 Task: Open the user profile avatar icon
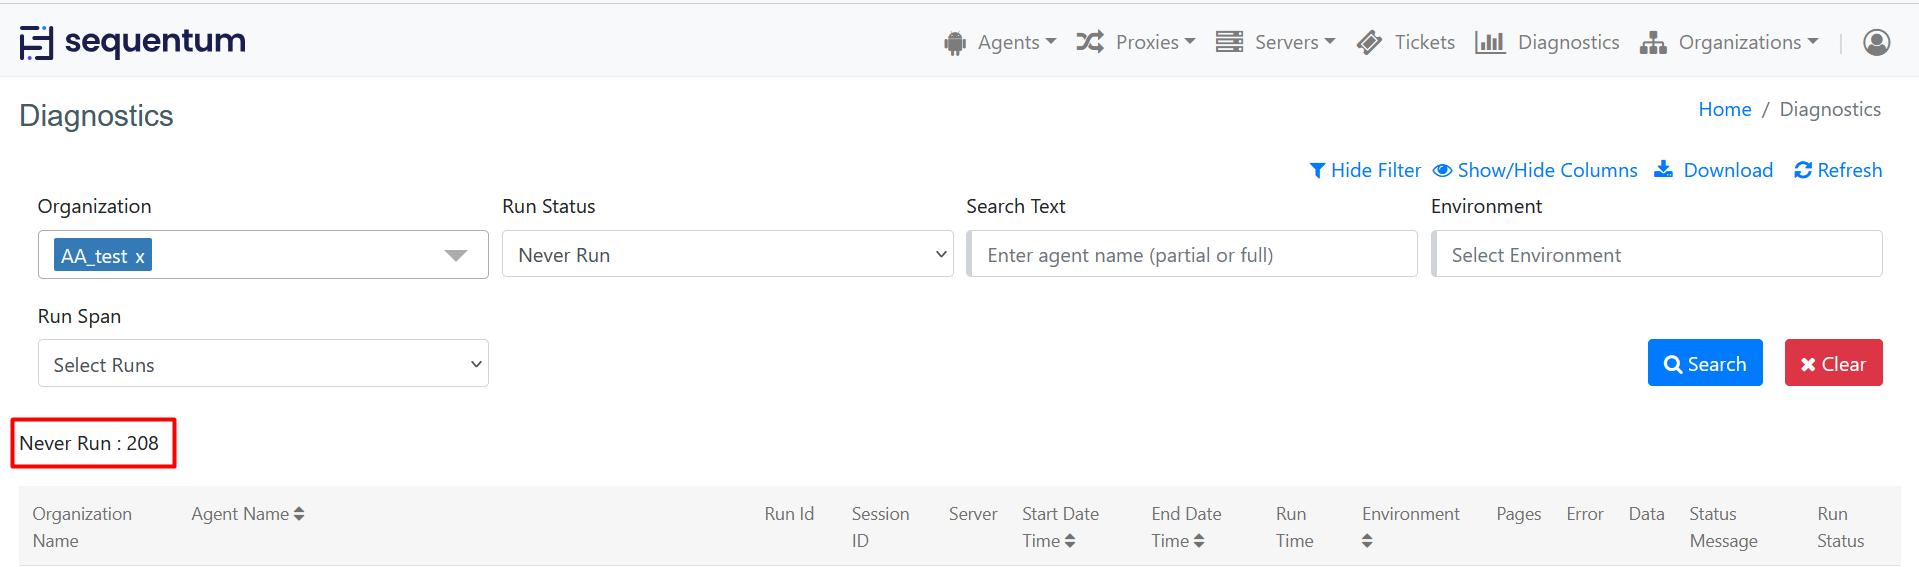pos(1876,42)
